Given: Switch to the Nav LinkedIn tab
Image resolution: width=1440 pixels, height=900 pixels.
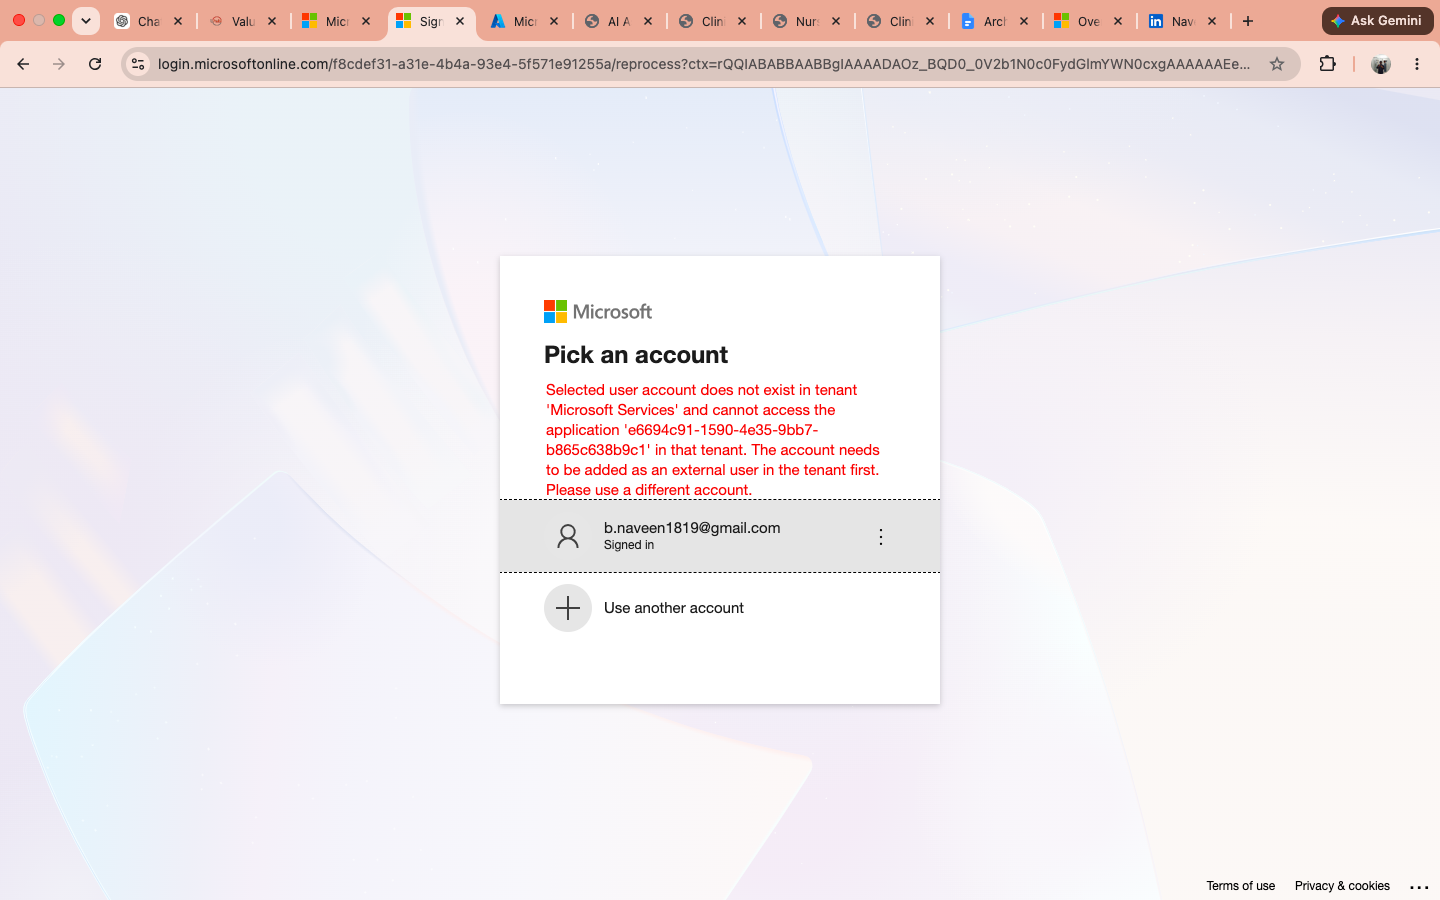Looking at the screenshot, I should (1183, 21).
